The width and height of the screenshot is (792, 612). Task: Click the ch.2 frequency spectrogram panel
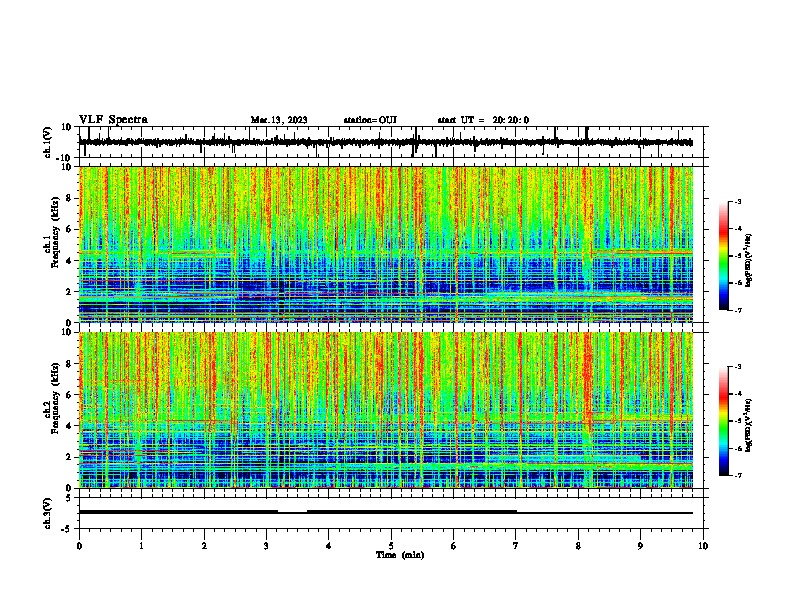point(386,410)
